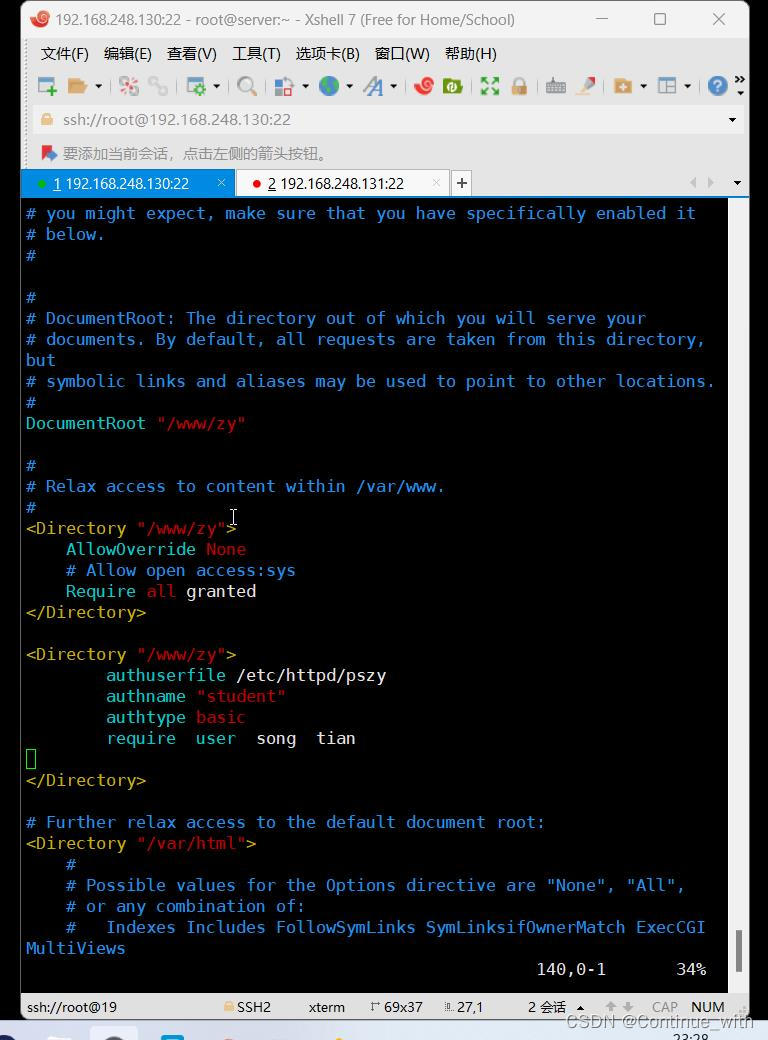Click the DocumentRoot "/www/zy" line
The height and width of the screenshot is (1040, 768).
pos(135,423)
